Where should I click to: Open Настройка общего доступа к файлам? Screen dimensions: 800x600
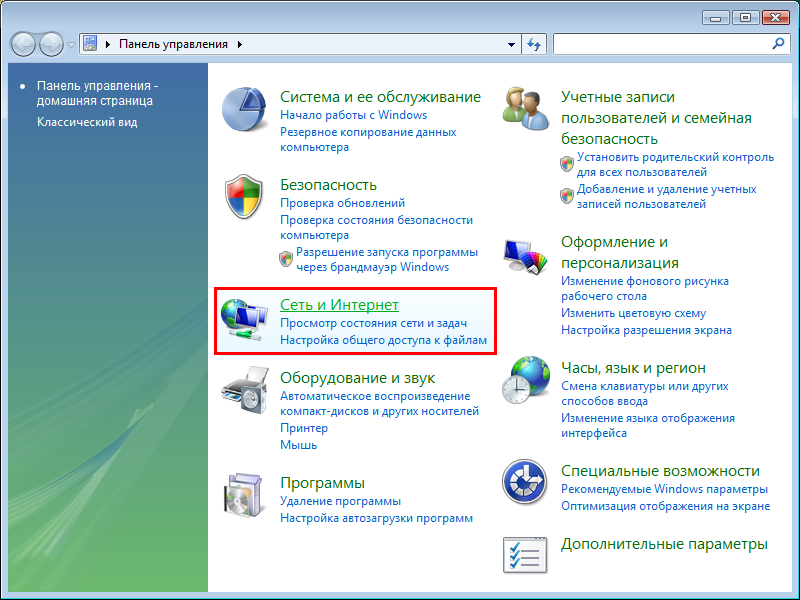click(x=384, y=340)
